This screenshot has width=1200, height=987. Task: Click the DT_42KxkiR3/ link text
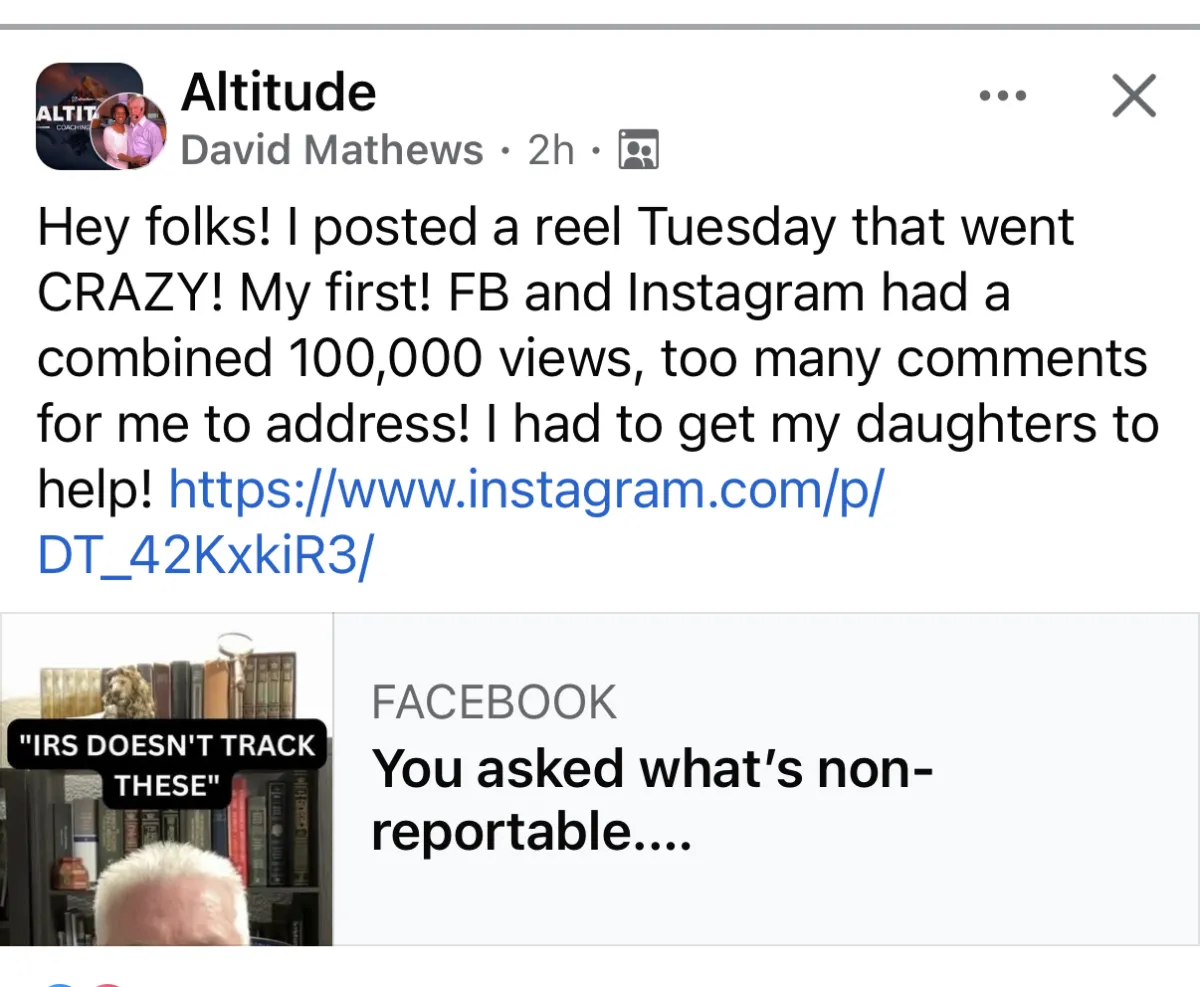205,556
